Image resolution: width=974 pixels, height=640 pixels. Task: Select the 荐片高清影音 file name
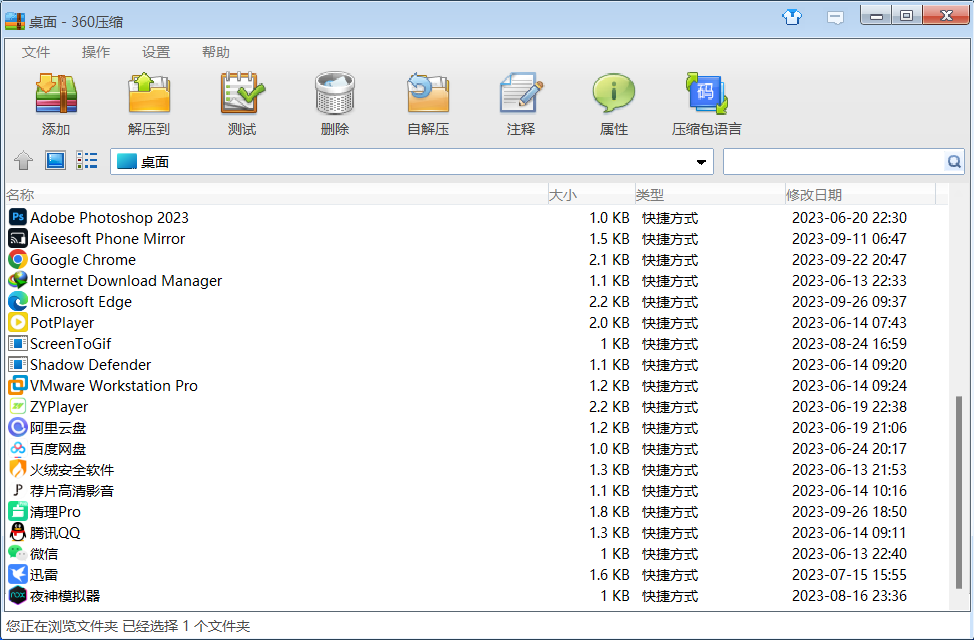[72, 491]
